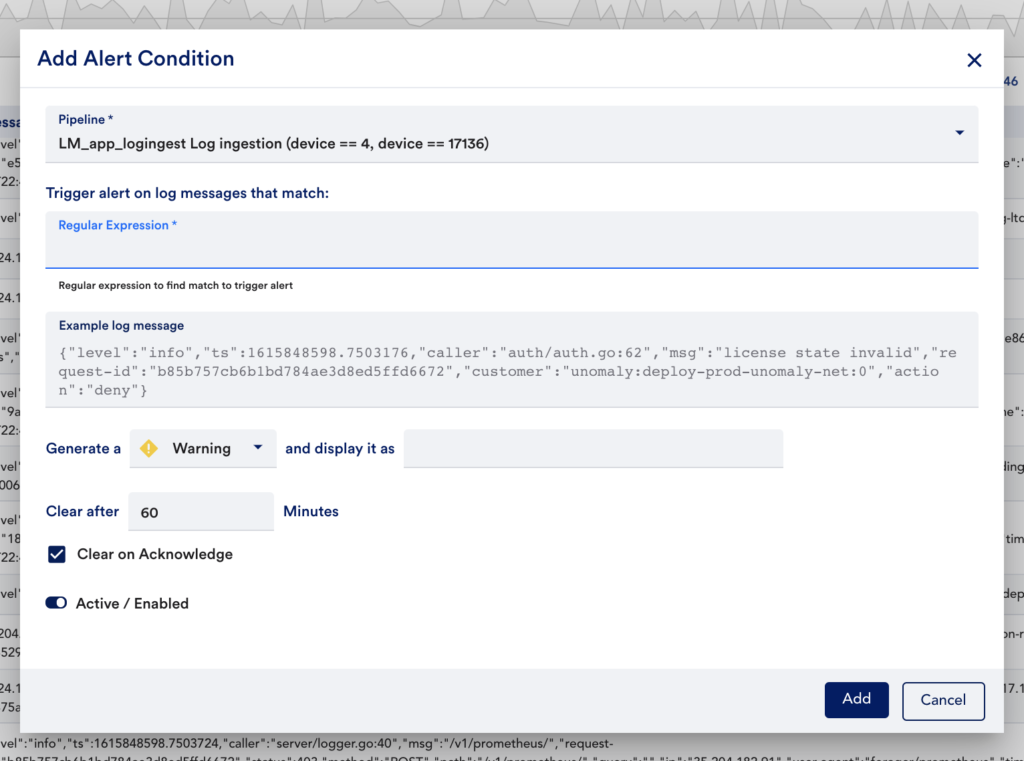Click the severity dropdown caret arrow
The image size is (1024, 761).
[258, 447]
